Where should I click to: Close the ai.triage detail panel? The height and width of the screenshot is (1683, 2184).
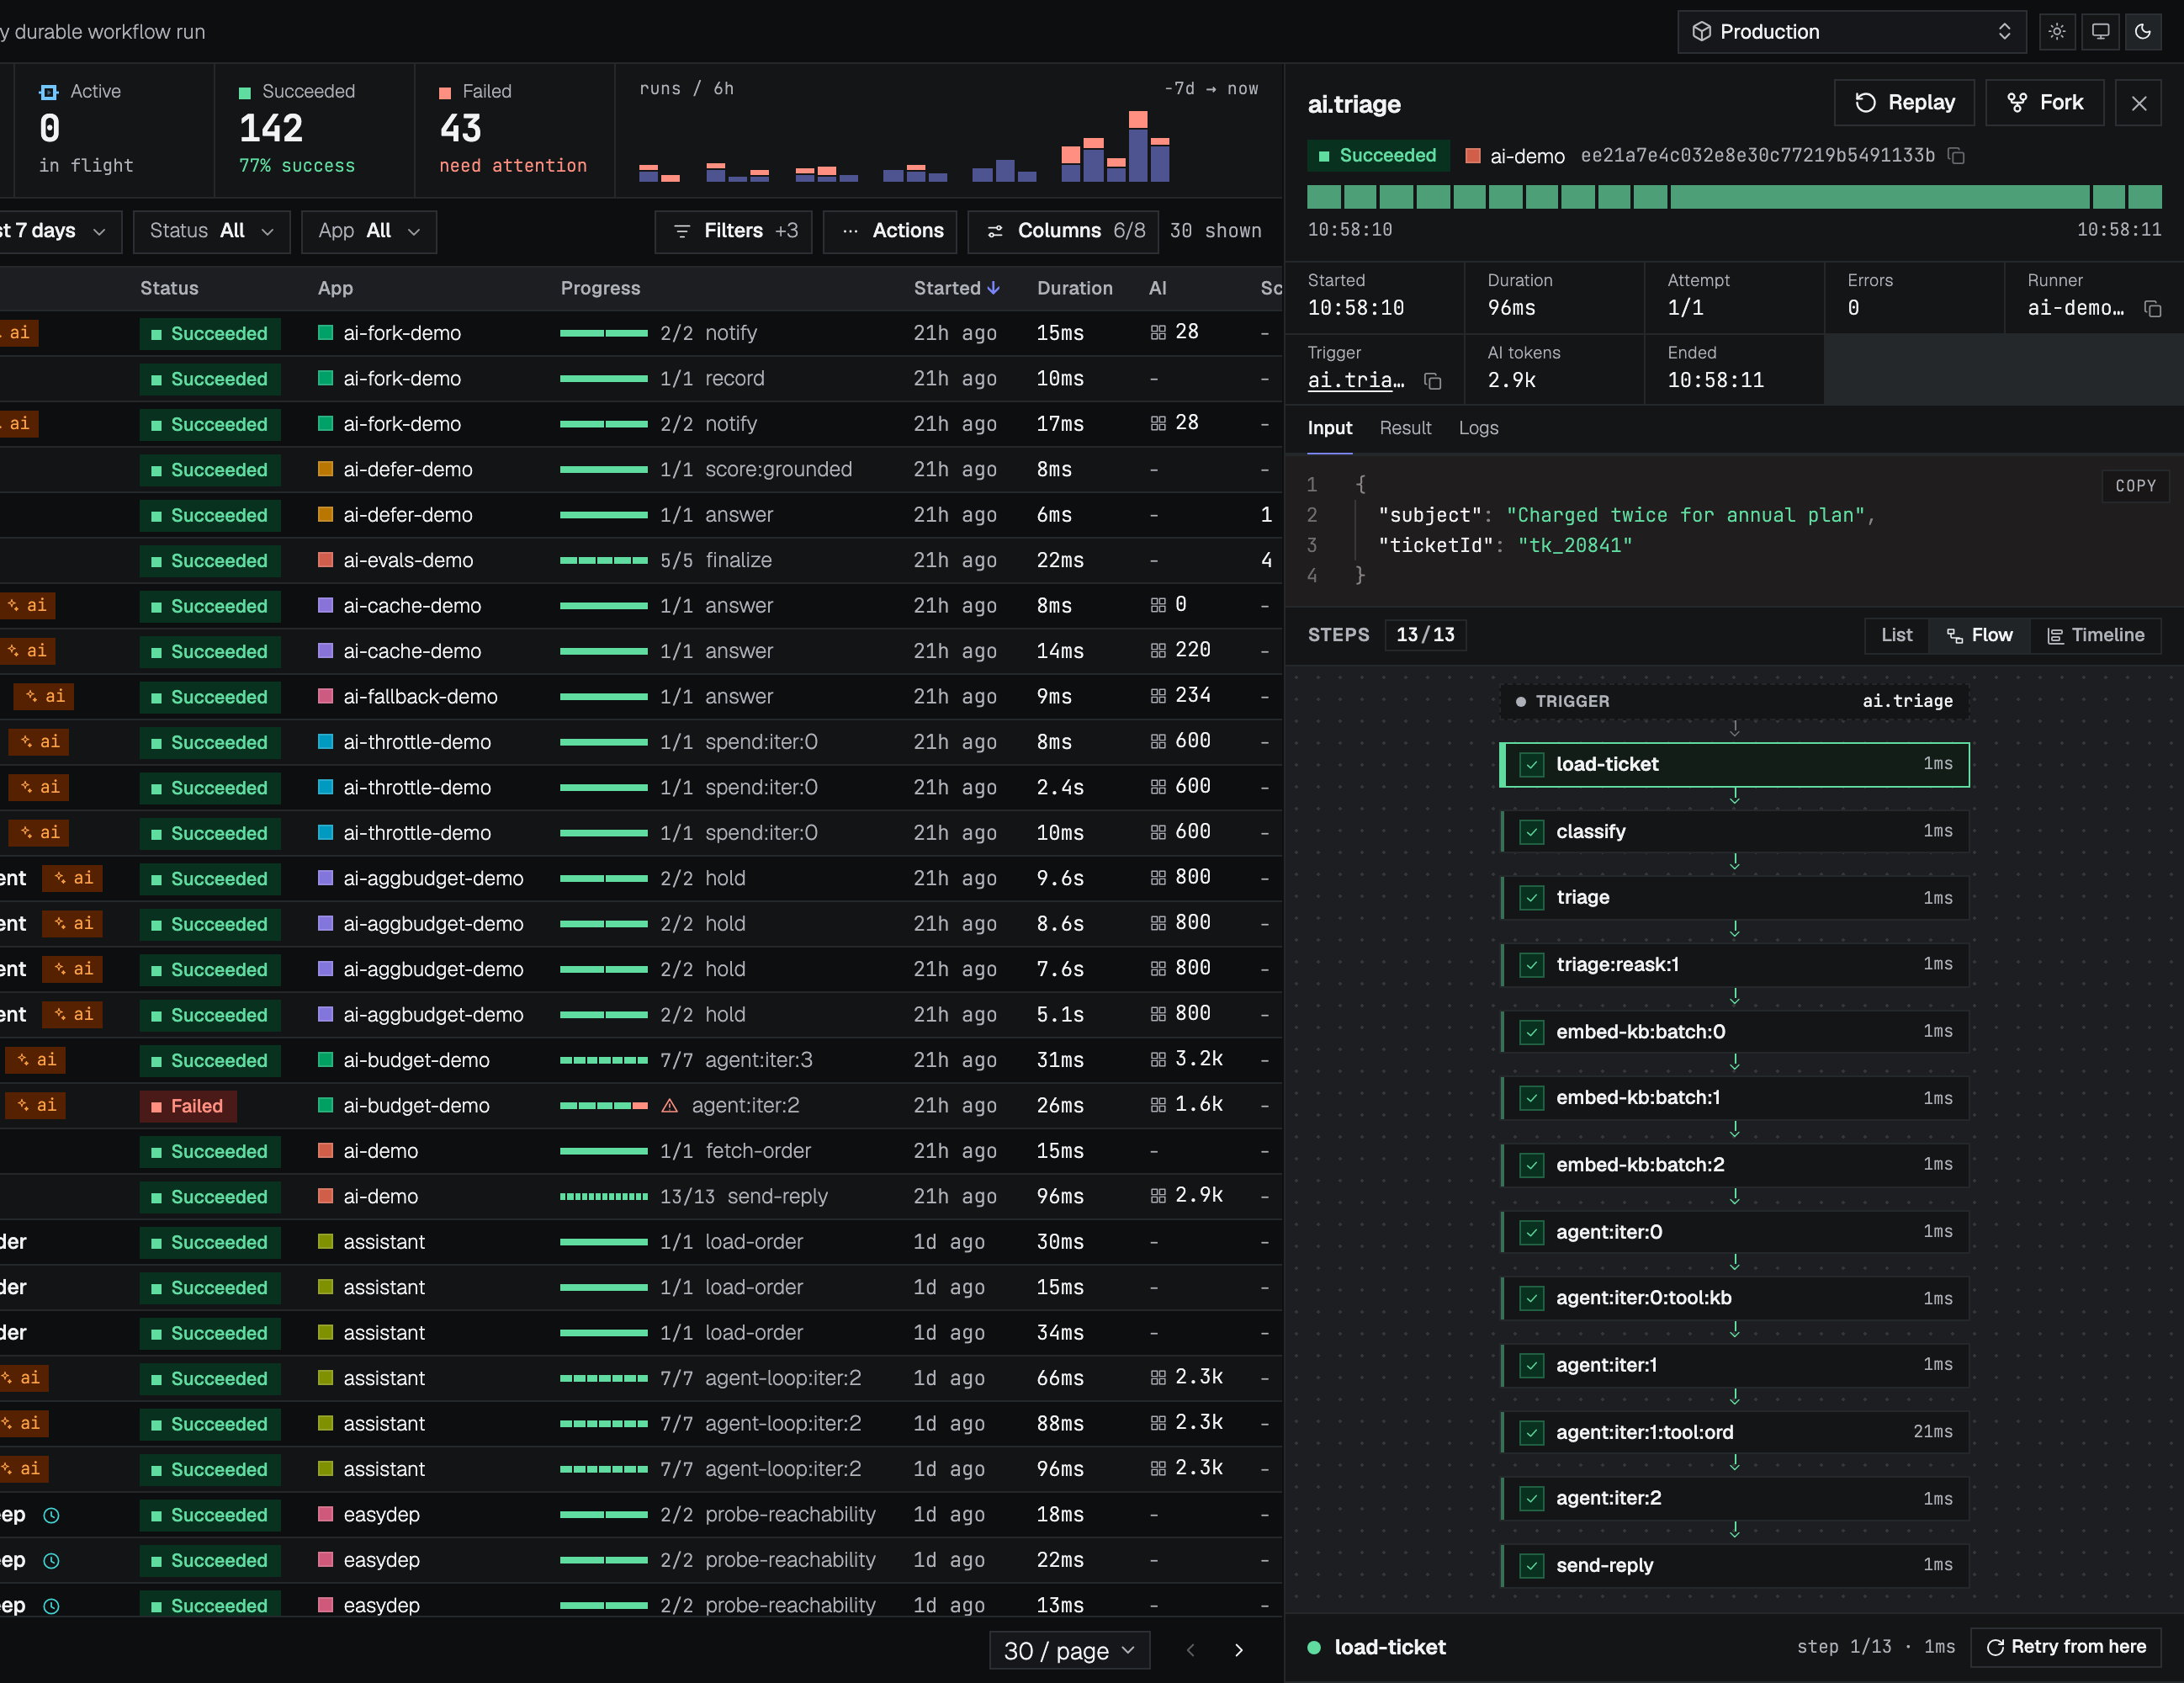pyautogui.click(x=2139, y=103)
